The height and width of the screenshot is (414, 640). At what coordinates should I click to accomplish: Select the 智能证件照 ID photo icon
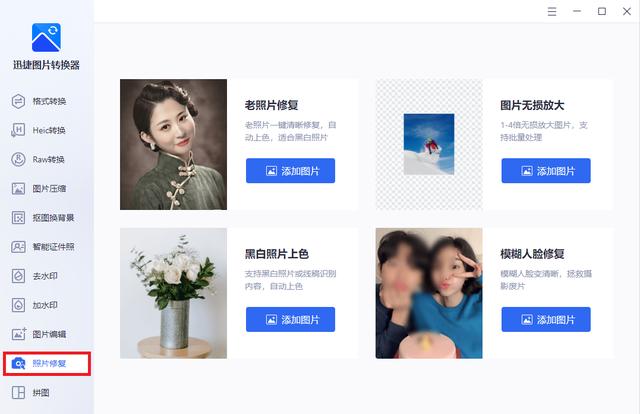pos(18,247)
